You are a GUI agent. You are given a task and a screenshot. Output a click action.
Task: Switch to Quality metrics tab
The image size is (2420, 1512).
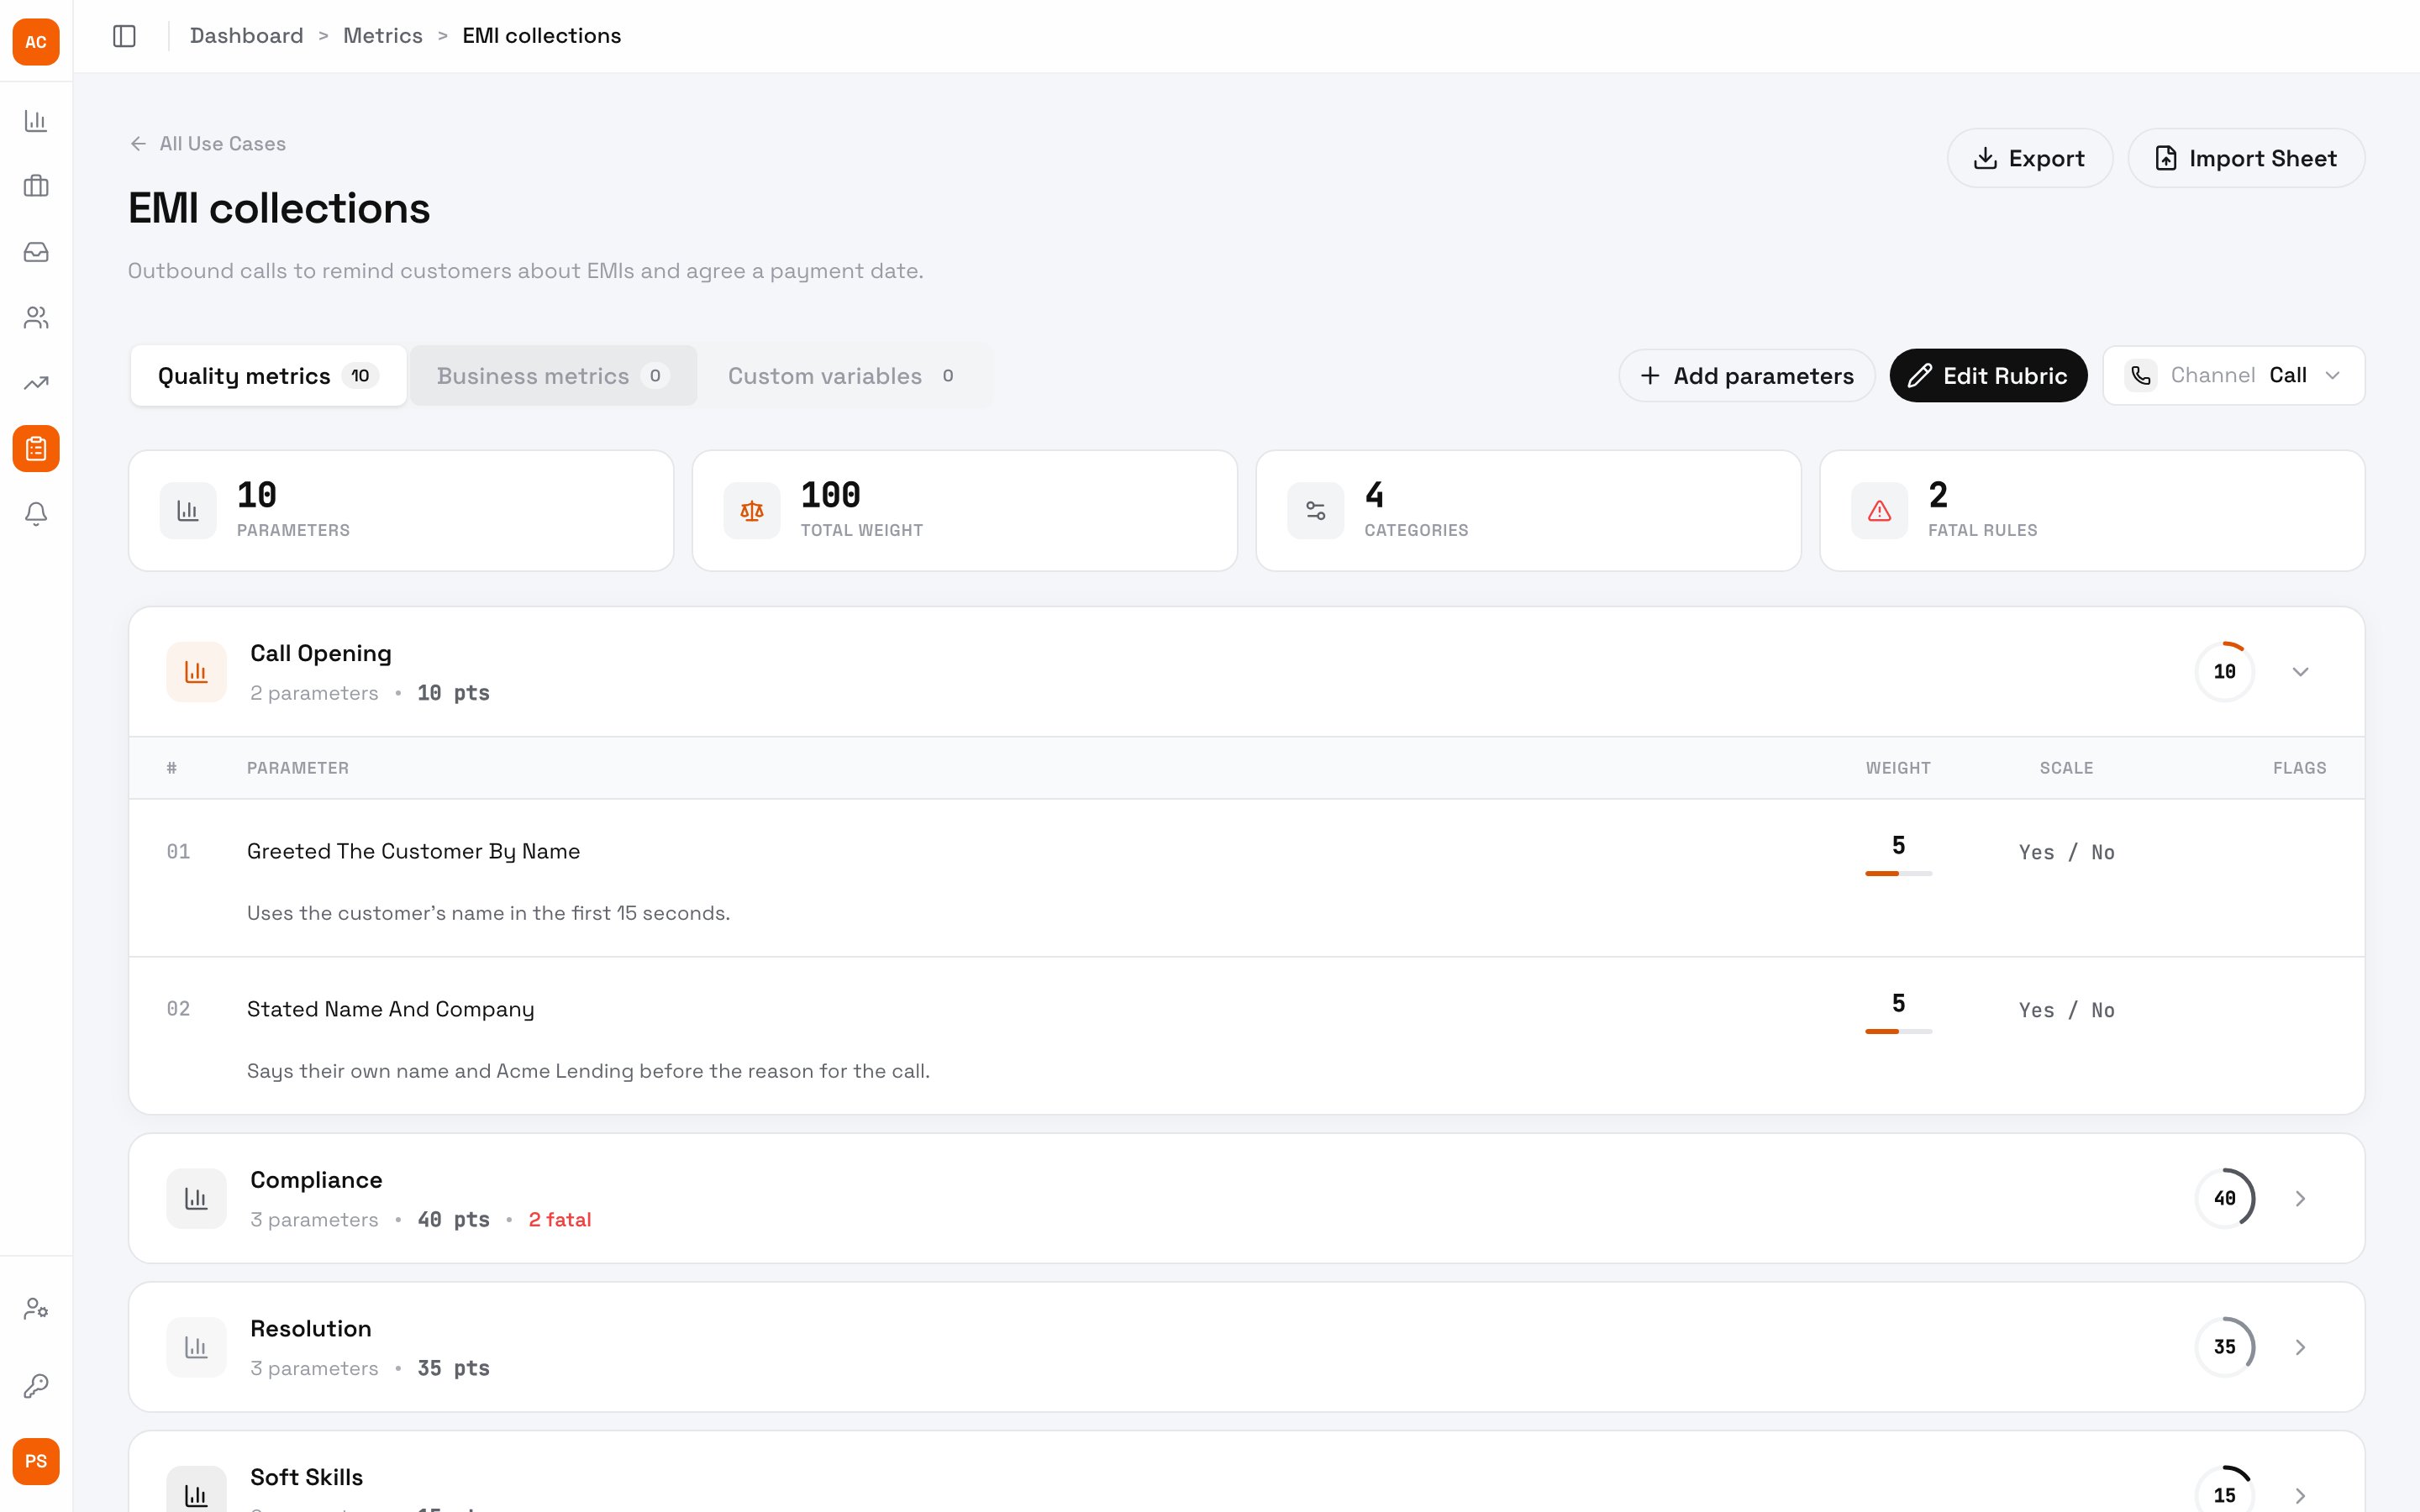click(268, 376)
